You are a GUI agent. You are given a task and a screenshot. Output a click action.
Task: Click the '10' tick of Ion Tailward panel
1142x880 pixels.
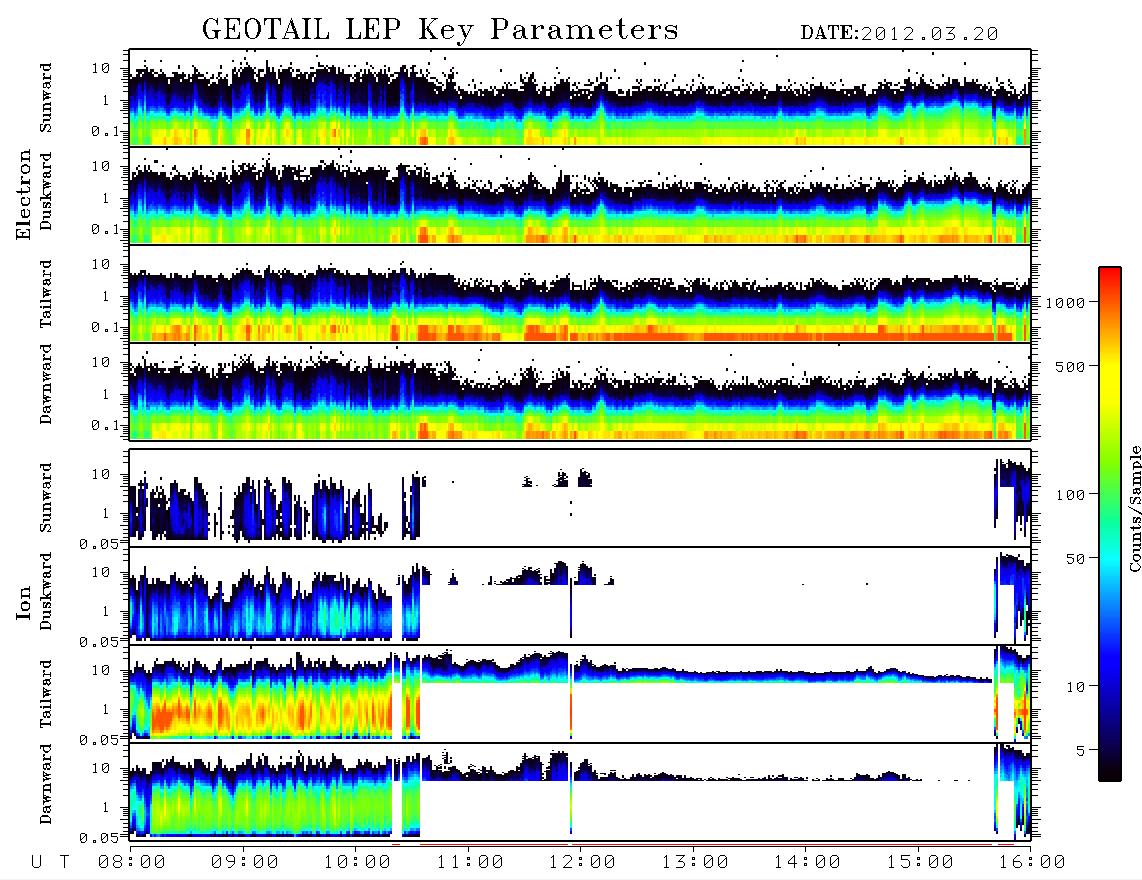point(101,669)
